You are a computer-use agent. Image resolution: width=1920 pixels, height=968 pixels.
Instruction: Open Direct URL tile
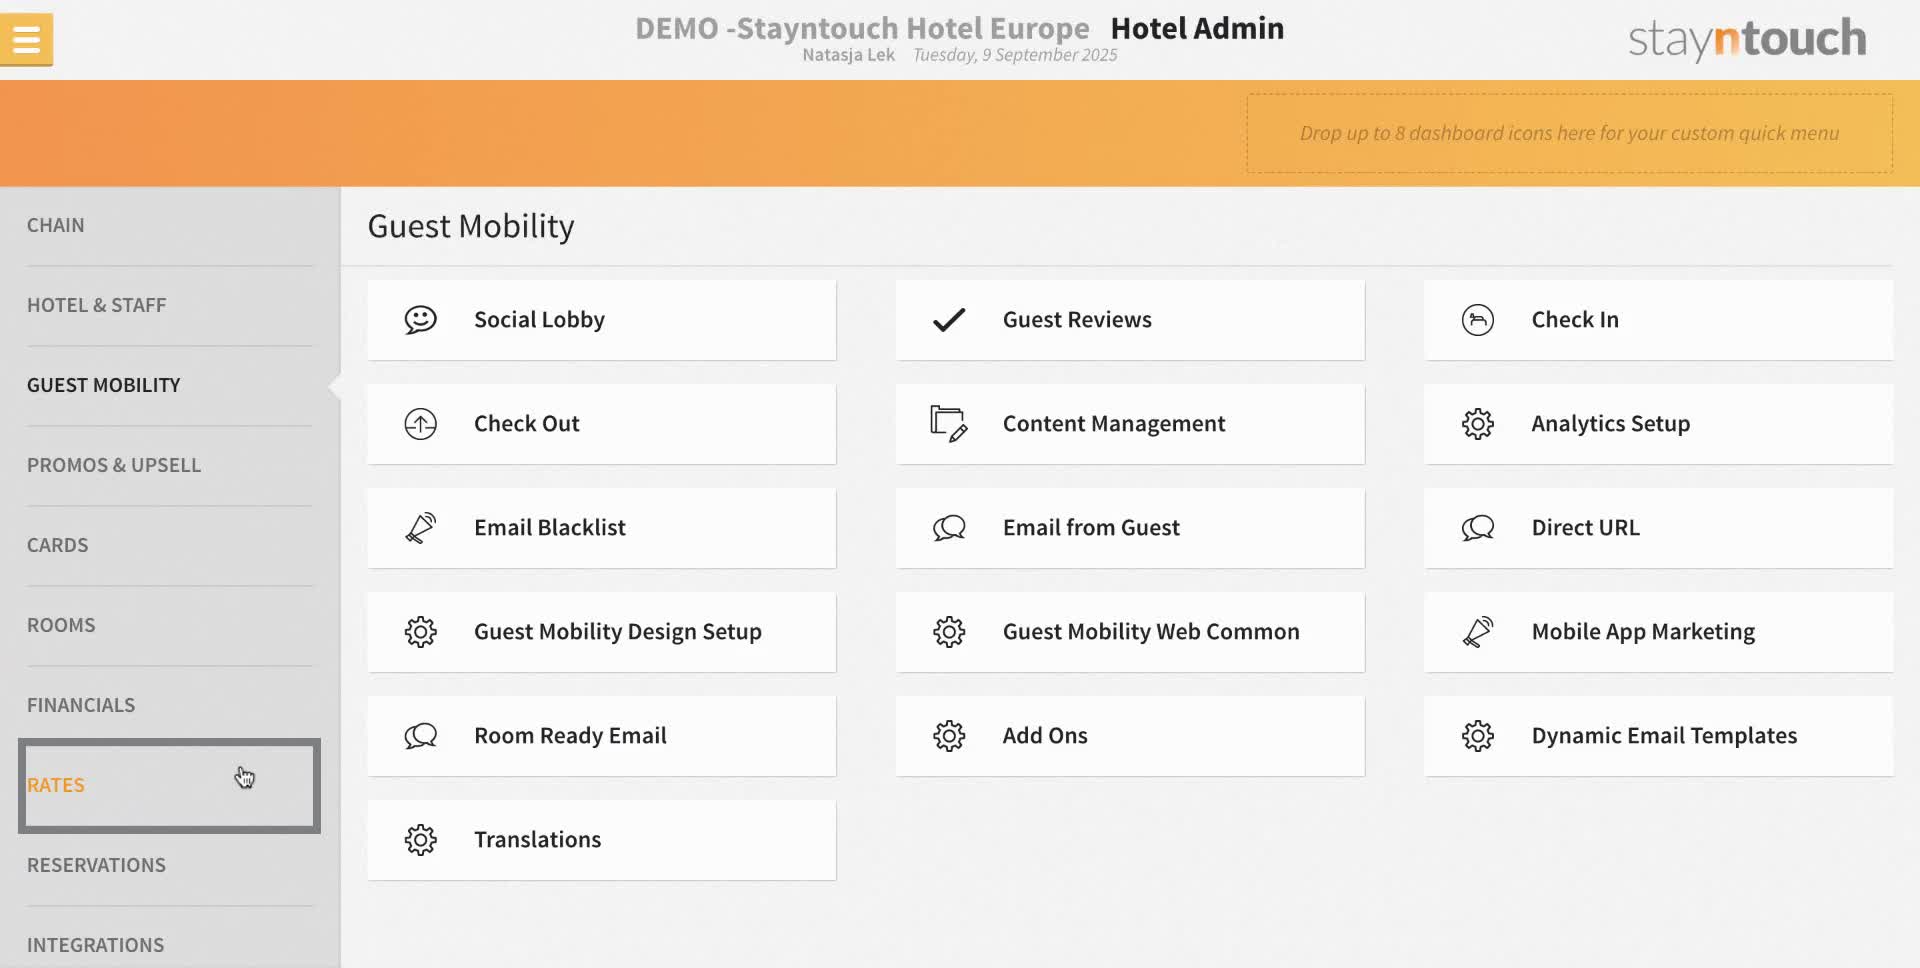pos(1658,528)
